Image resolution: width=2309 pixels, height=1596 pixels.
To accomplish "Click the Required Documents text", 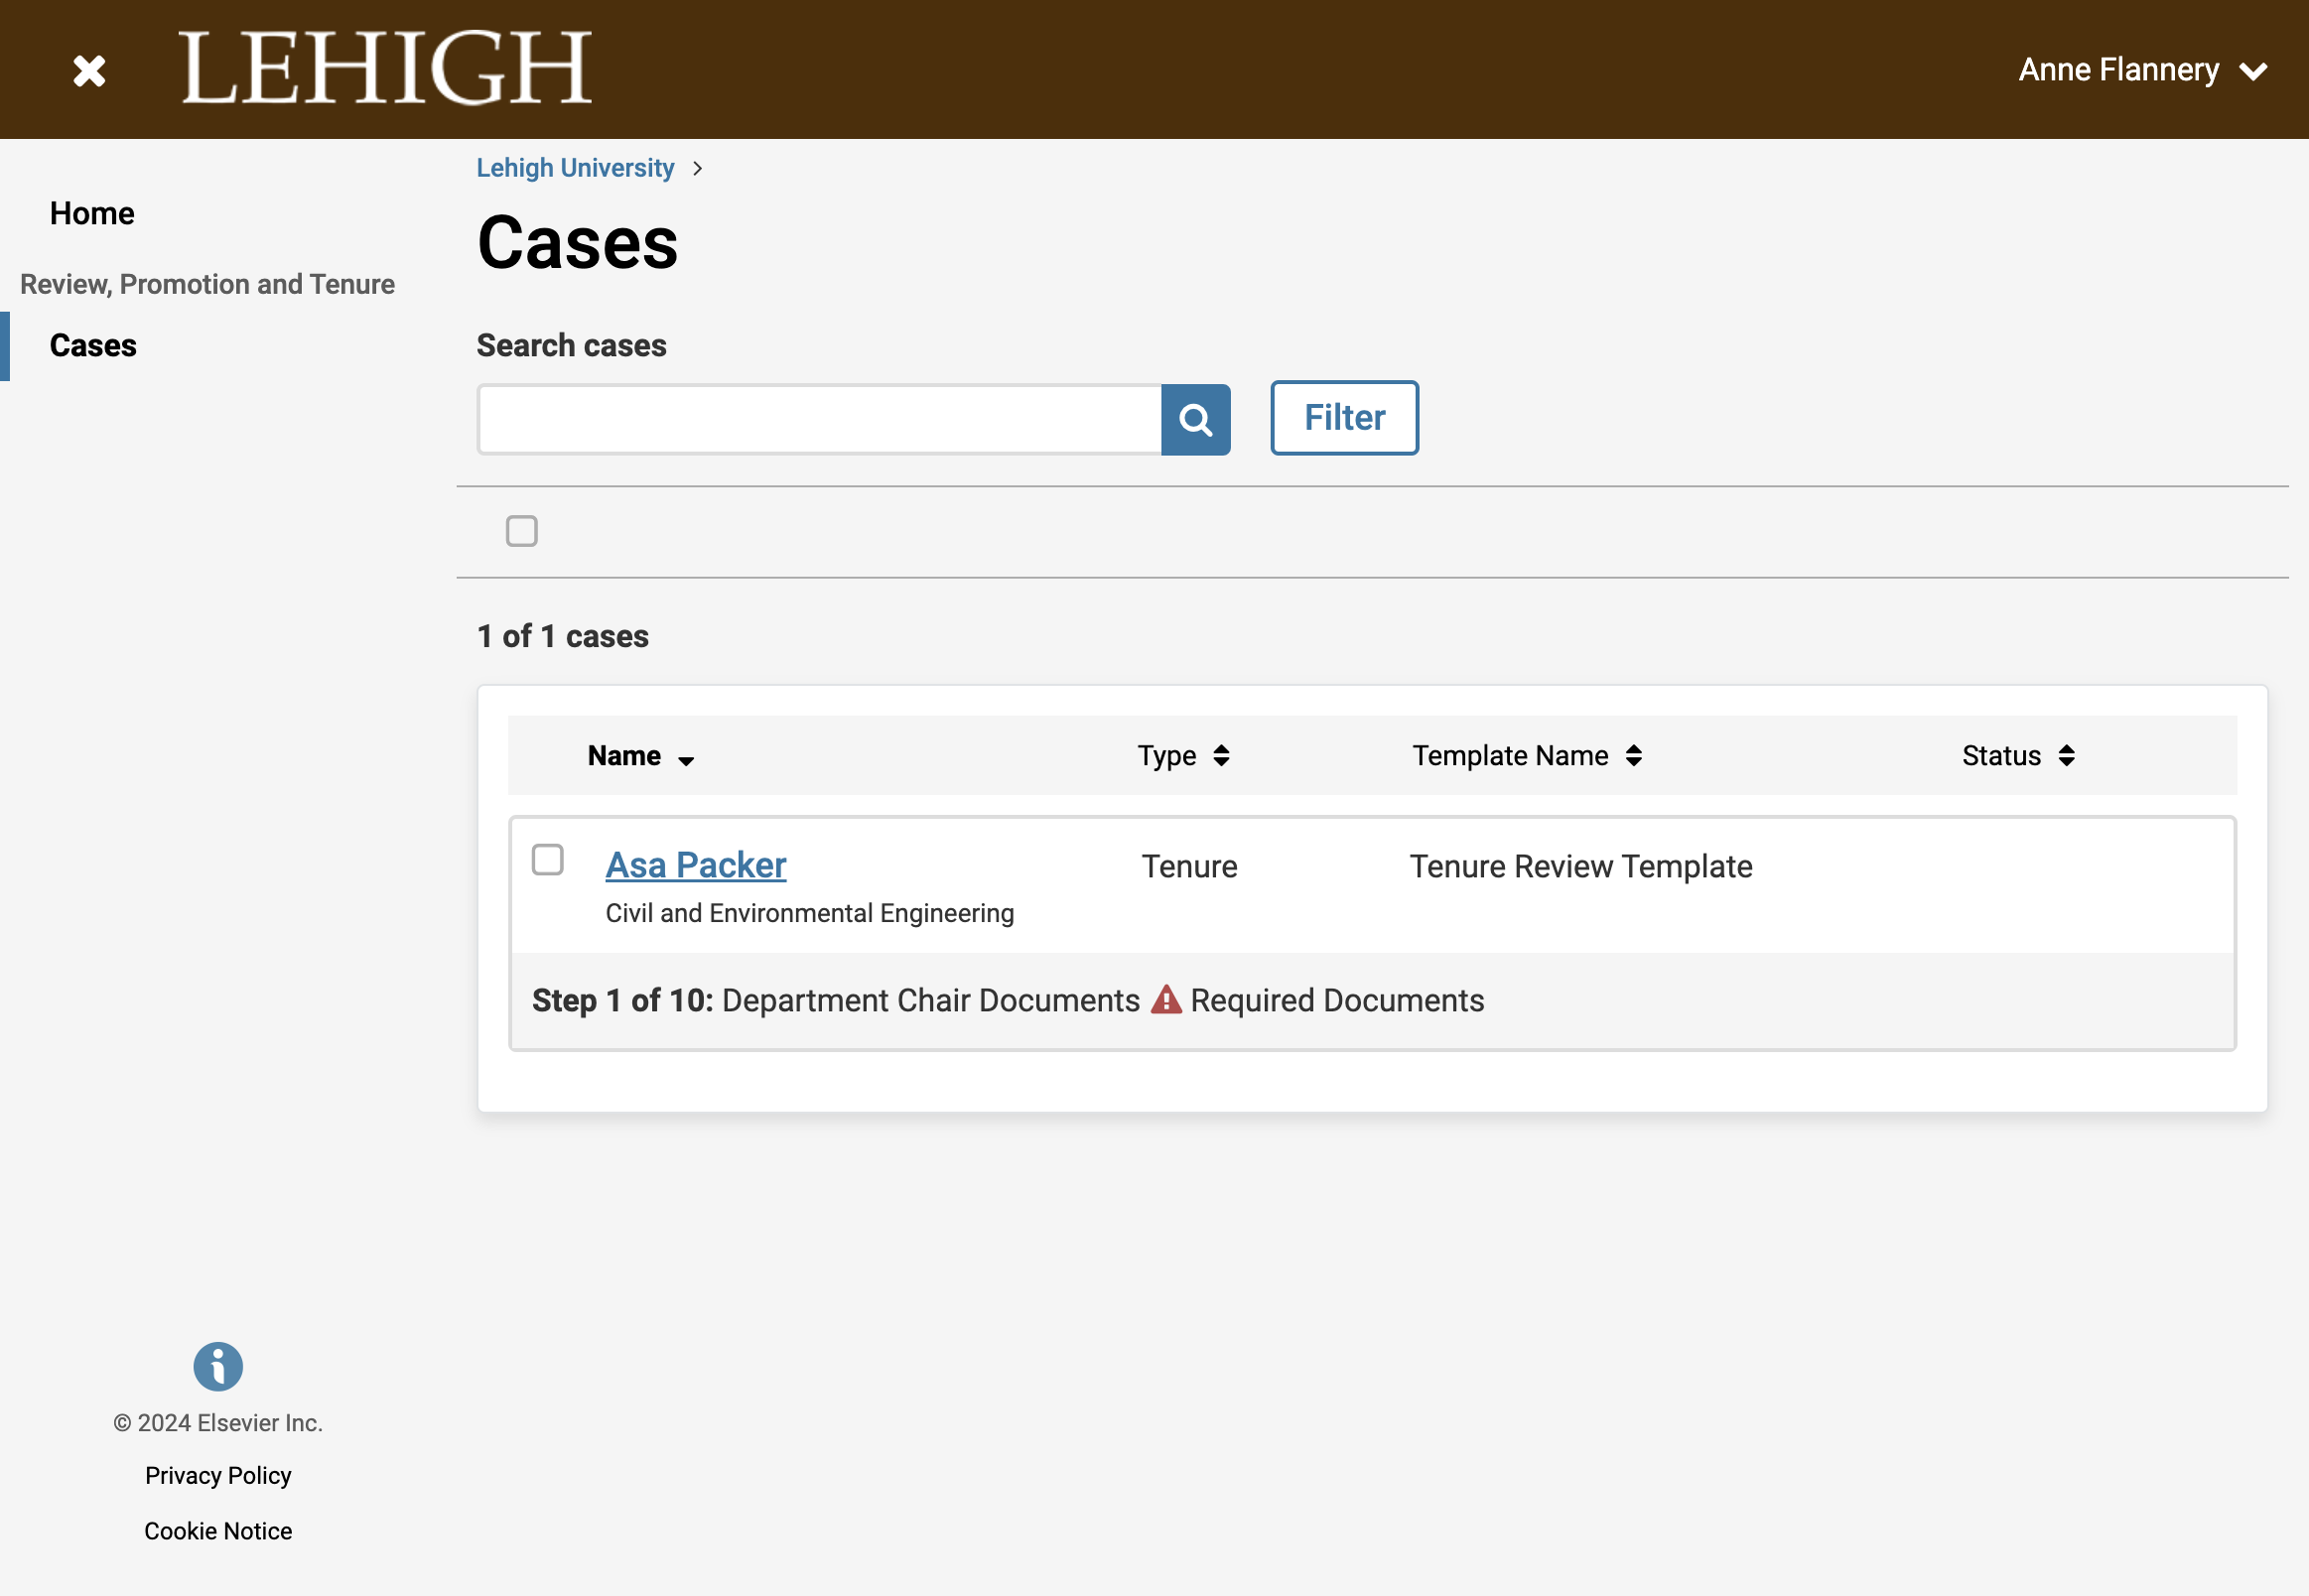I will (1337, 1000).
